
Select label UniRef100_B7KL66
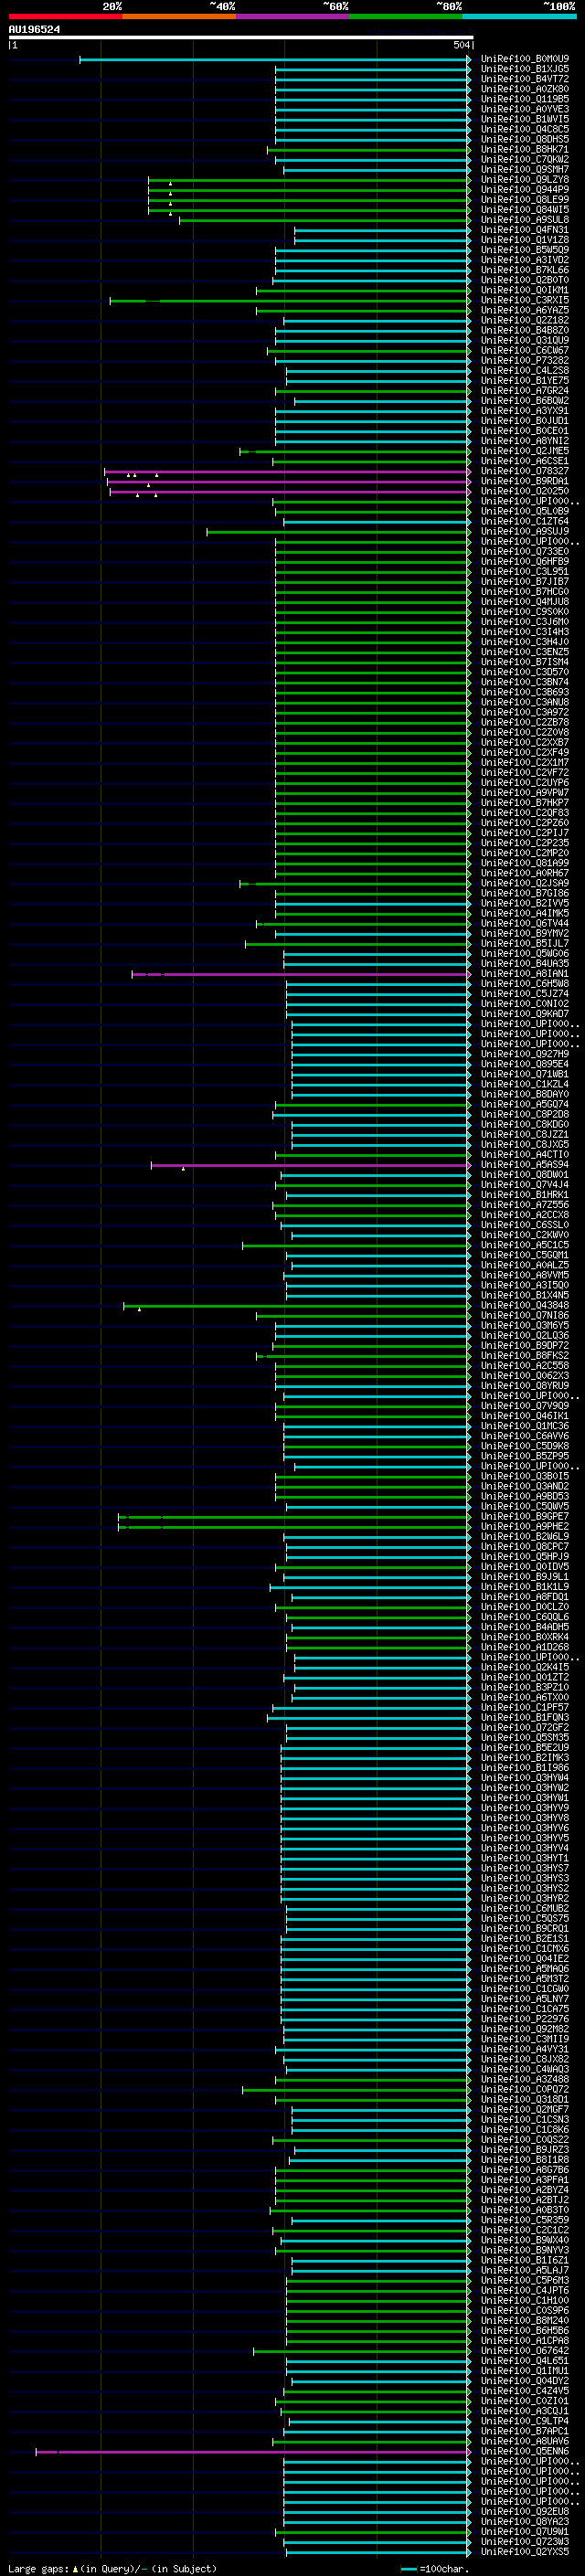point(525,270)
